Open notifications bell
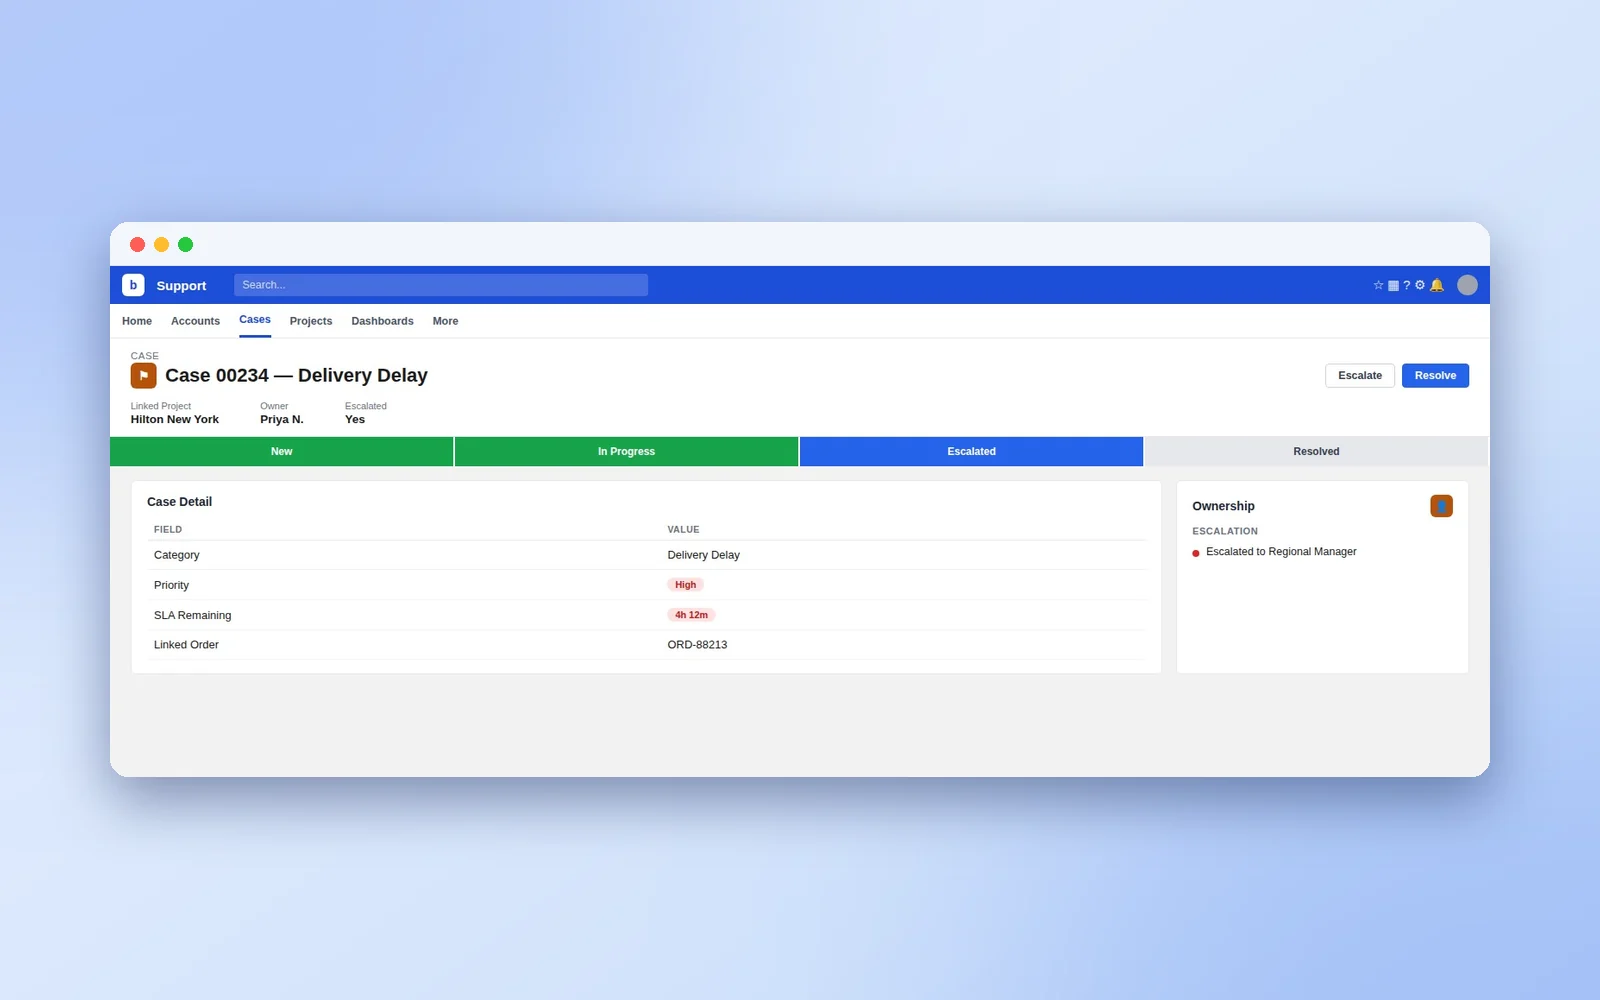Viewport: 1600px width, 1000px height. [1437, 285]
